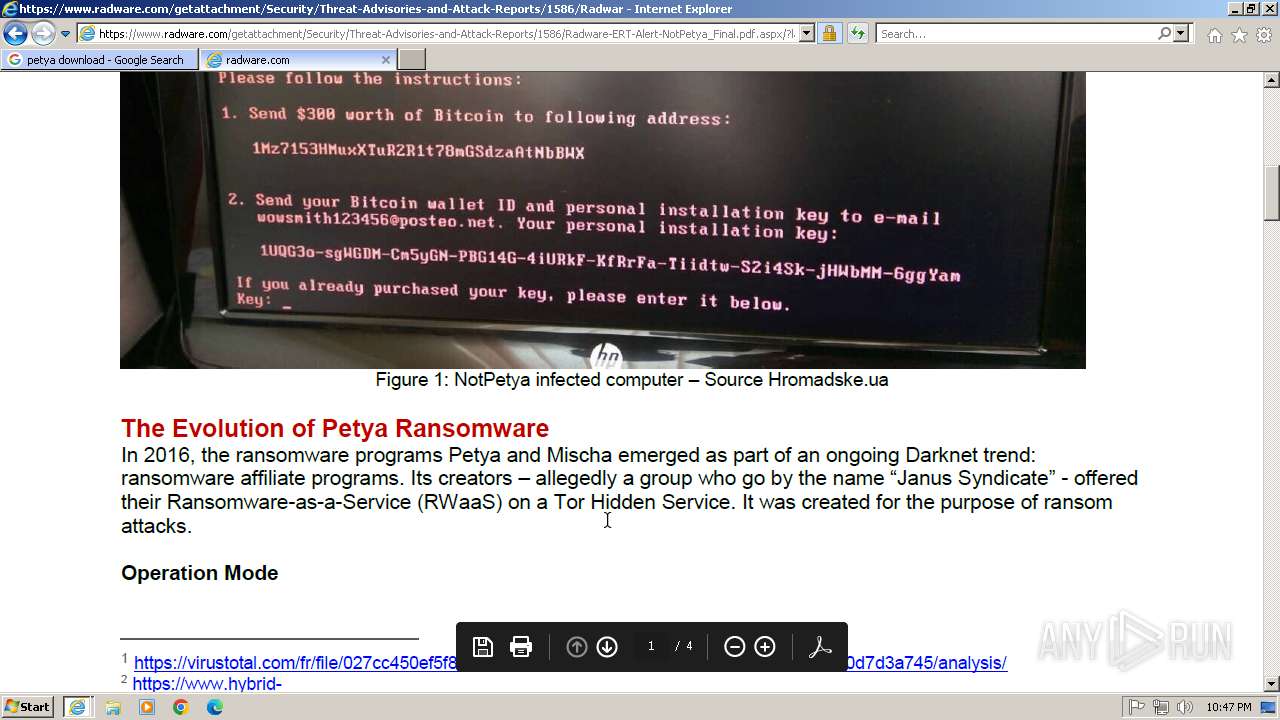Click into the browser Search box
The width and height of the screenshot is (1280, 720).
pos(1016,34)
